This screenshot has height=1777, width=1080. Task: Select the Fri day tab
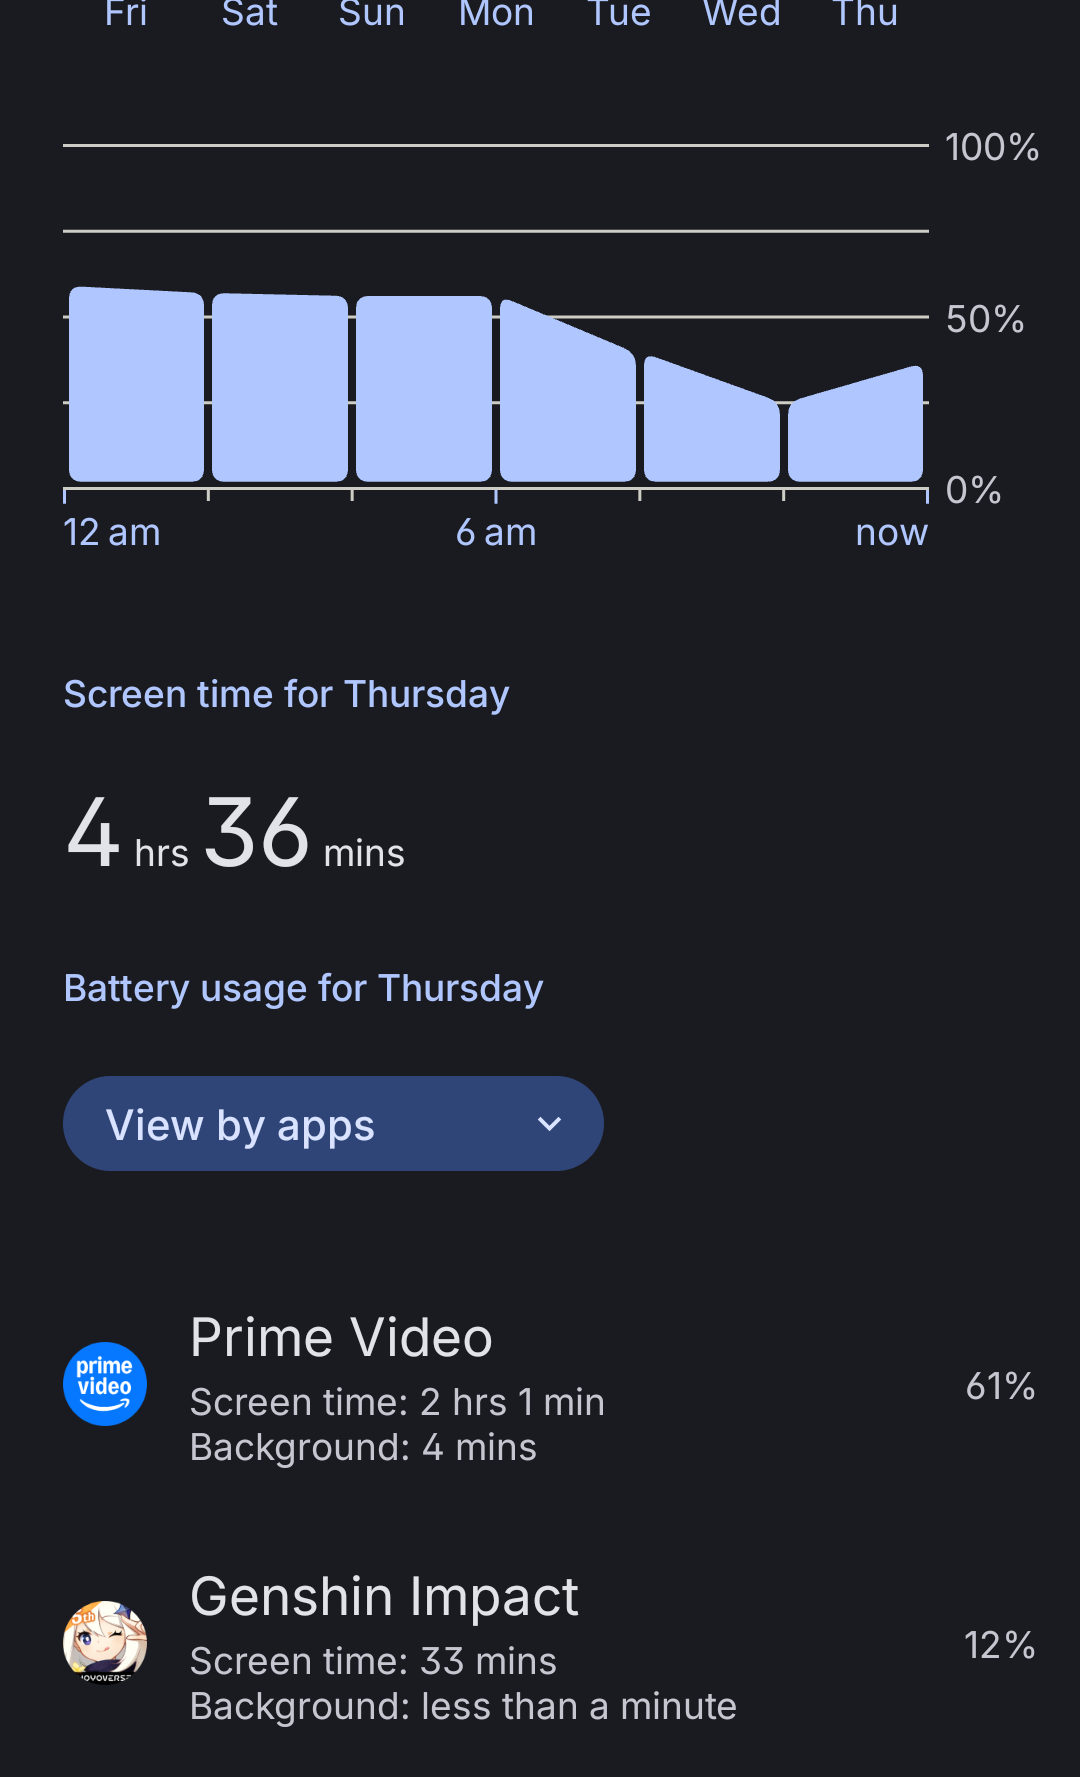coord(126,14)
